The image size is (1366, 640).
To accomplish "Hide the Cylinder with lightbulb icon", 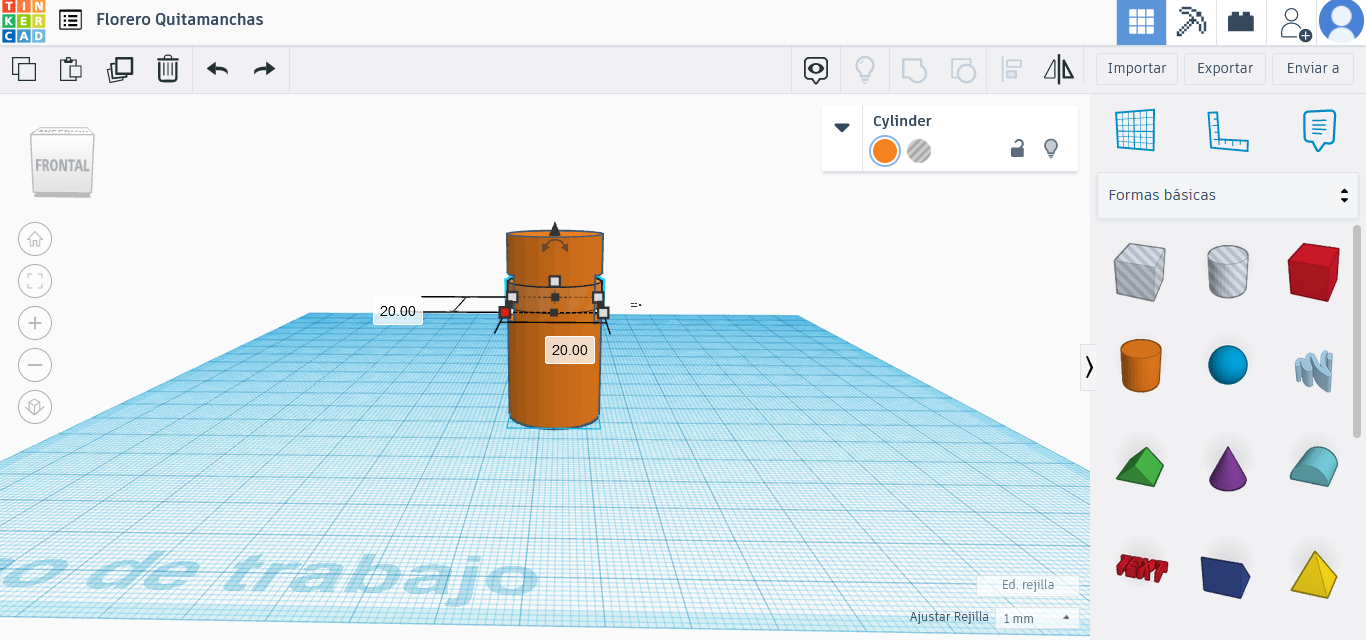I will (x=1051, y=149).
